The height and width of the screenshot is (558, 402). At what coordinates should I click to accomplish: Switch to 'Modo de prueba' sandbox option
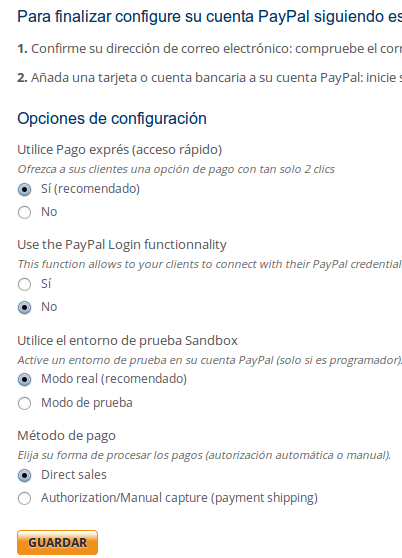tap(24, 403)
